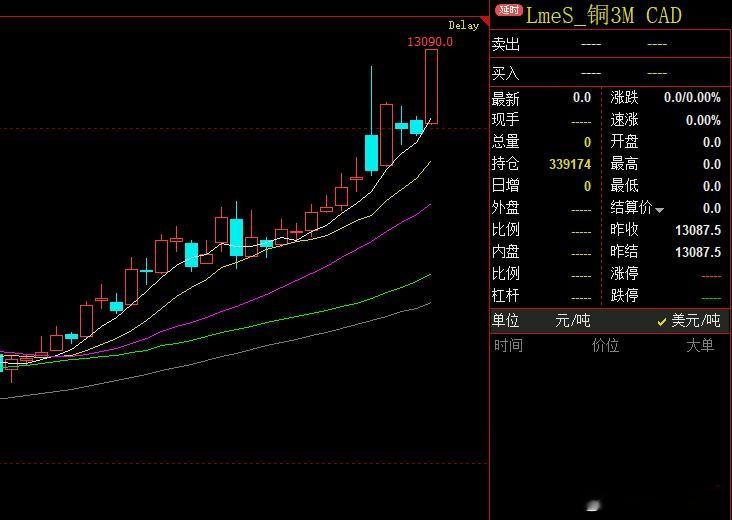This screenshot has height=520, width=732.
Task: Click the 内盘 label
Action: point(506,252)
